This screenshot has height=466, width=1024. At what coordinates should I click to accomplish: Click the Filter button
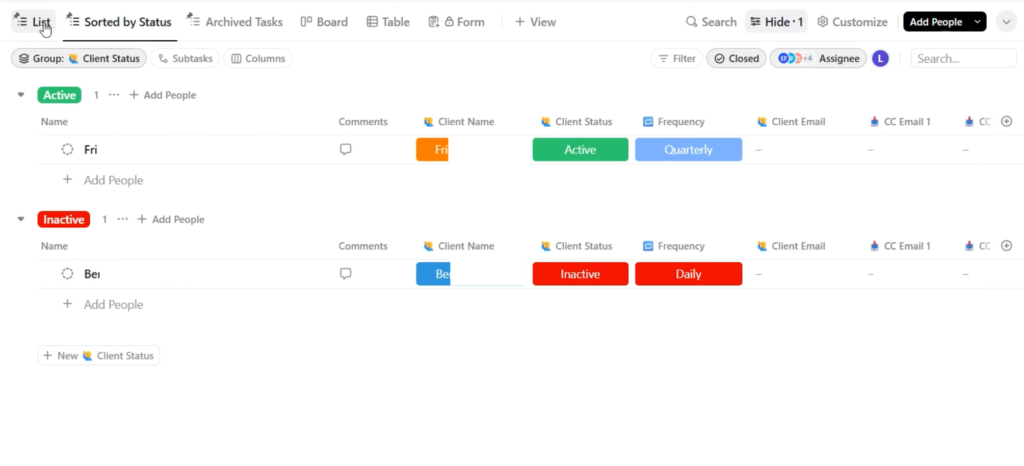(676, 59)
